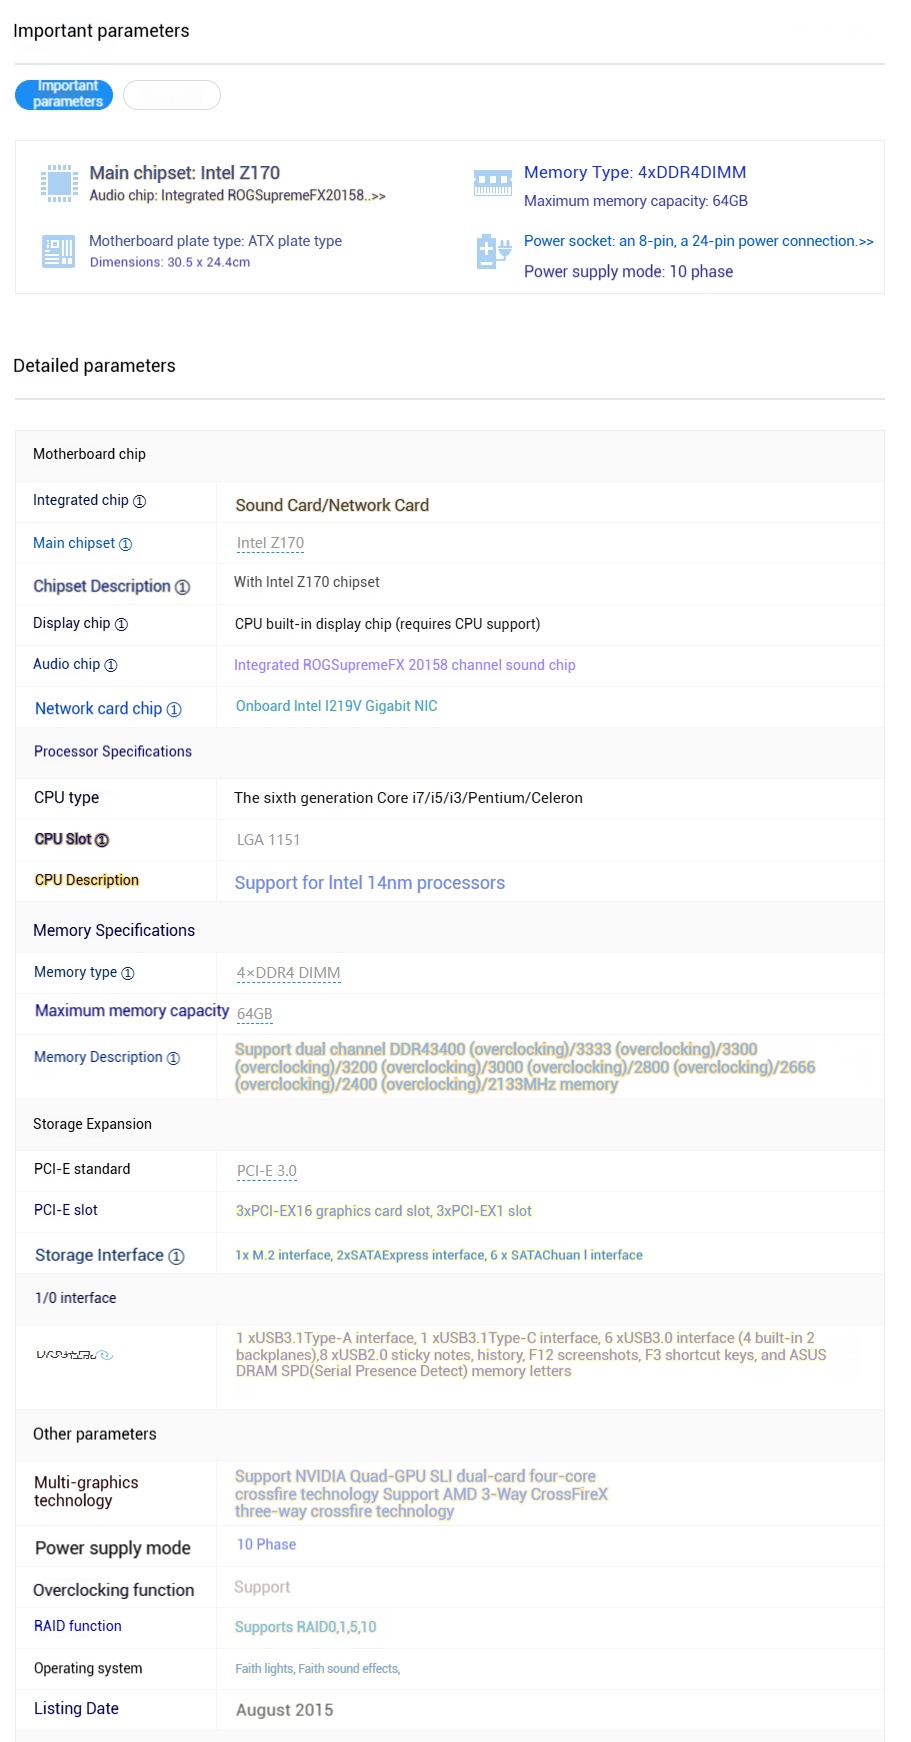The width and height of the screenshot is (911, 1742).
Task: Click info icon next to Chipset Description
Action: pyautogui.click(x=182, y=587)
